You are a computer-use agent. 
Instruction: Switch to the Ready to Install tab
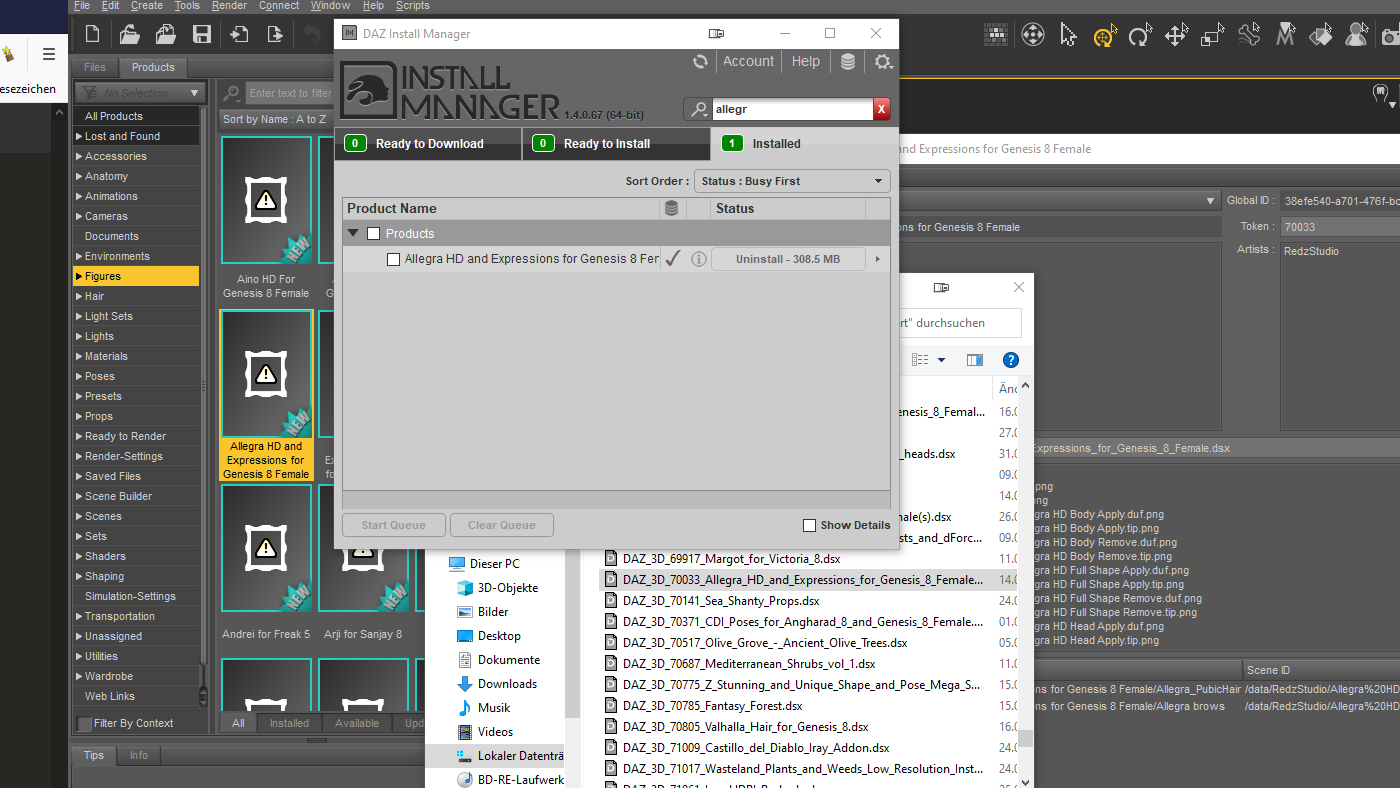click(x=616, y=144)
